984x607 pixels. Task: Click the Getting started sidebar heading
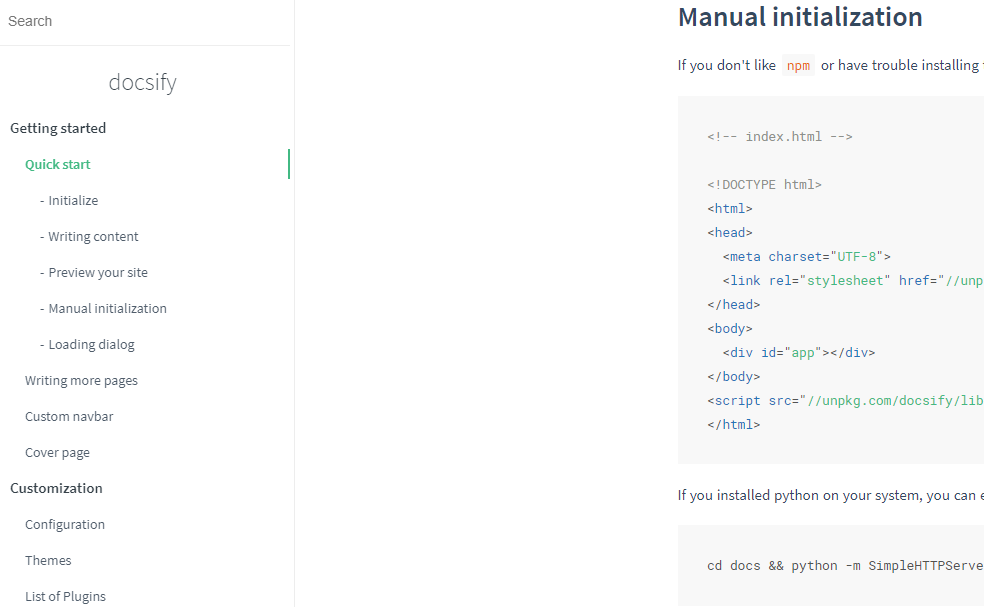(58, 128)
